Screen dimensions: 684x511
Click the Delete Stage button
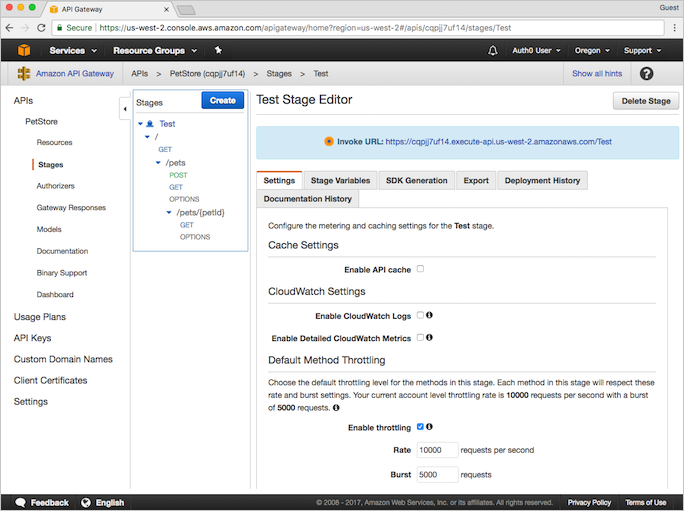click(x=646, y=101)
